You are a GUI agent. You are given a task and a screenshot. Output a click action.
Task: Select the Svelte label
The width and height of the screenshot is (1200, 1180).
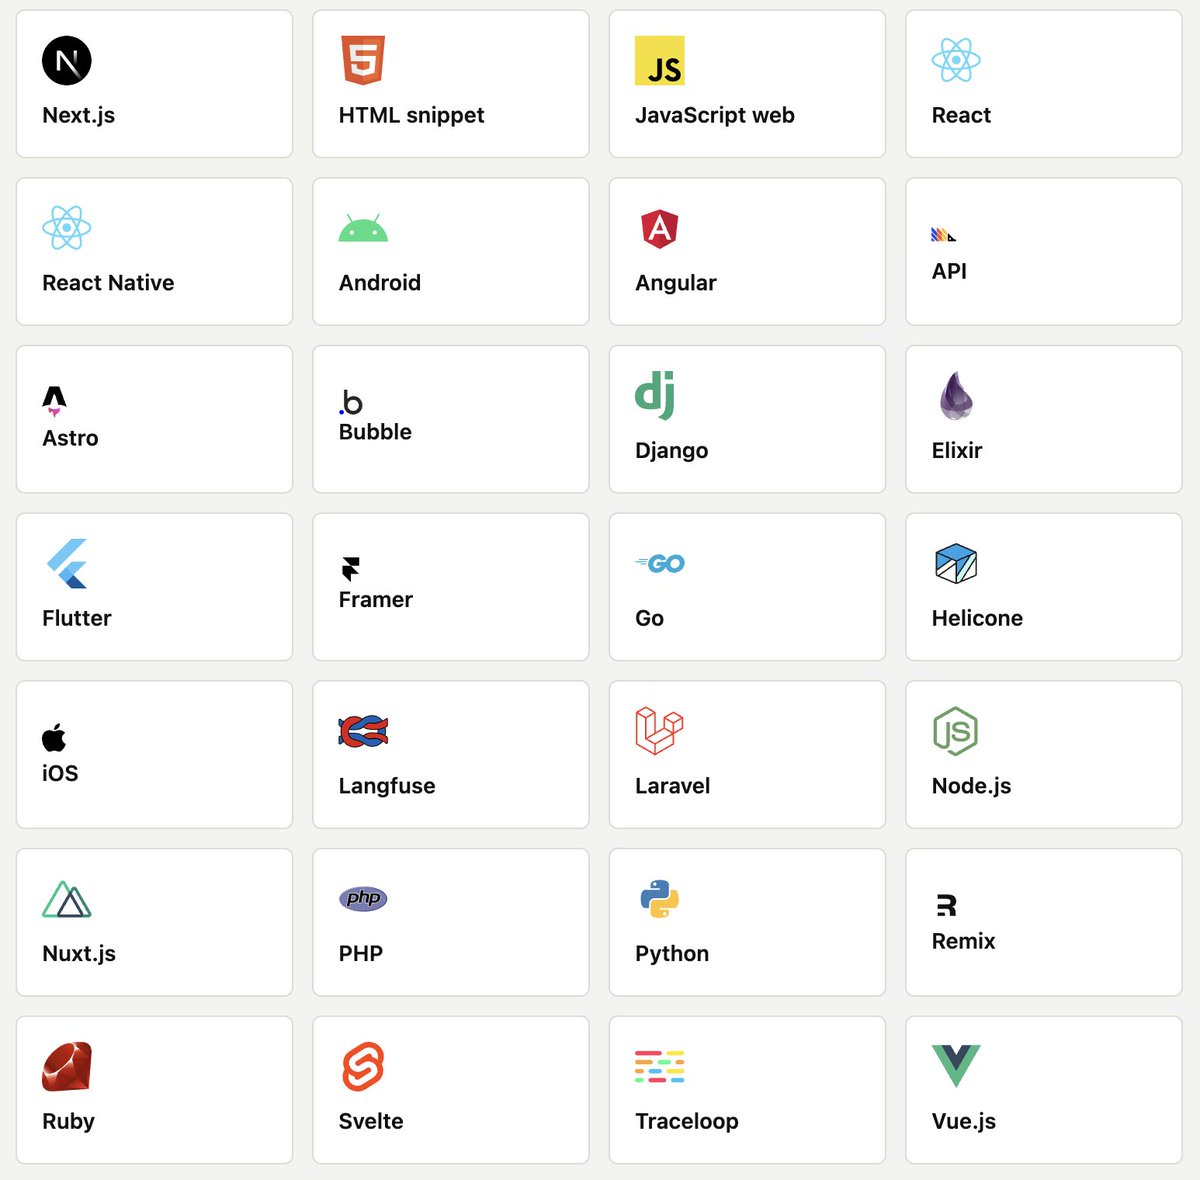371,1121
